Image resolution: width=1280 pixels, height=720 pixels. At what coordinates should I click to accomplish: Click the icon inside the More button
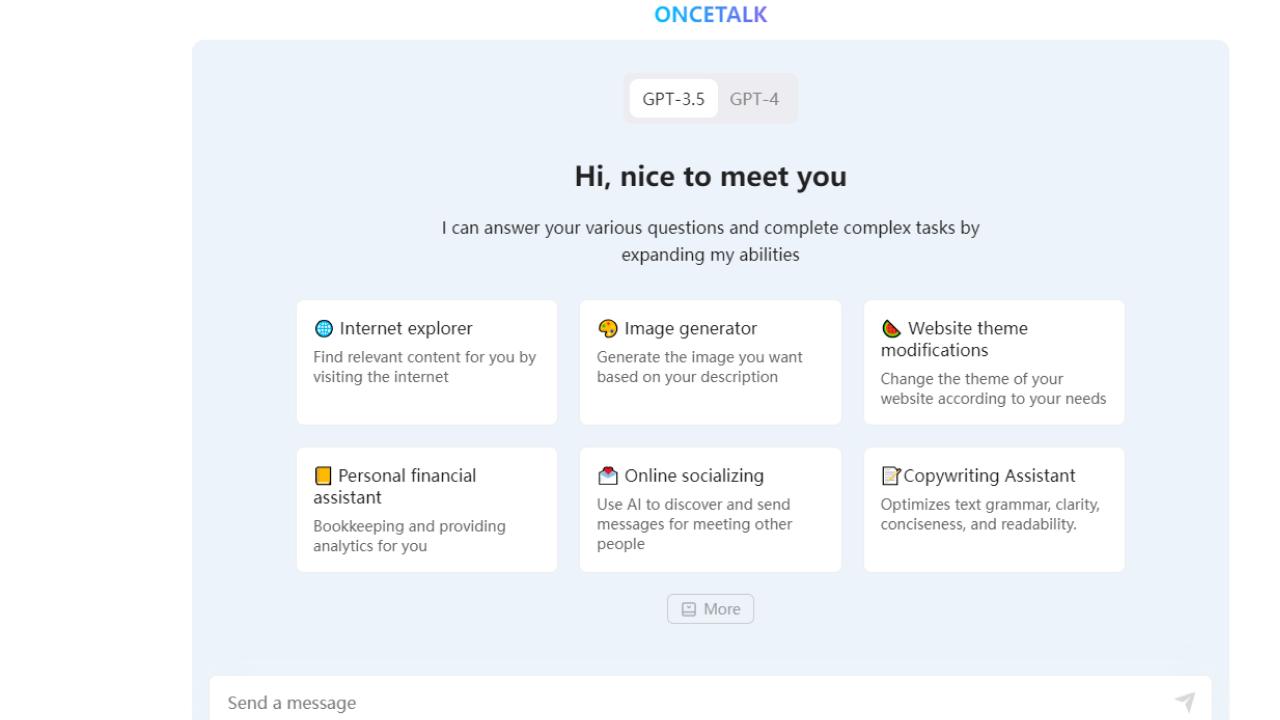(x=688, y=609)
